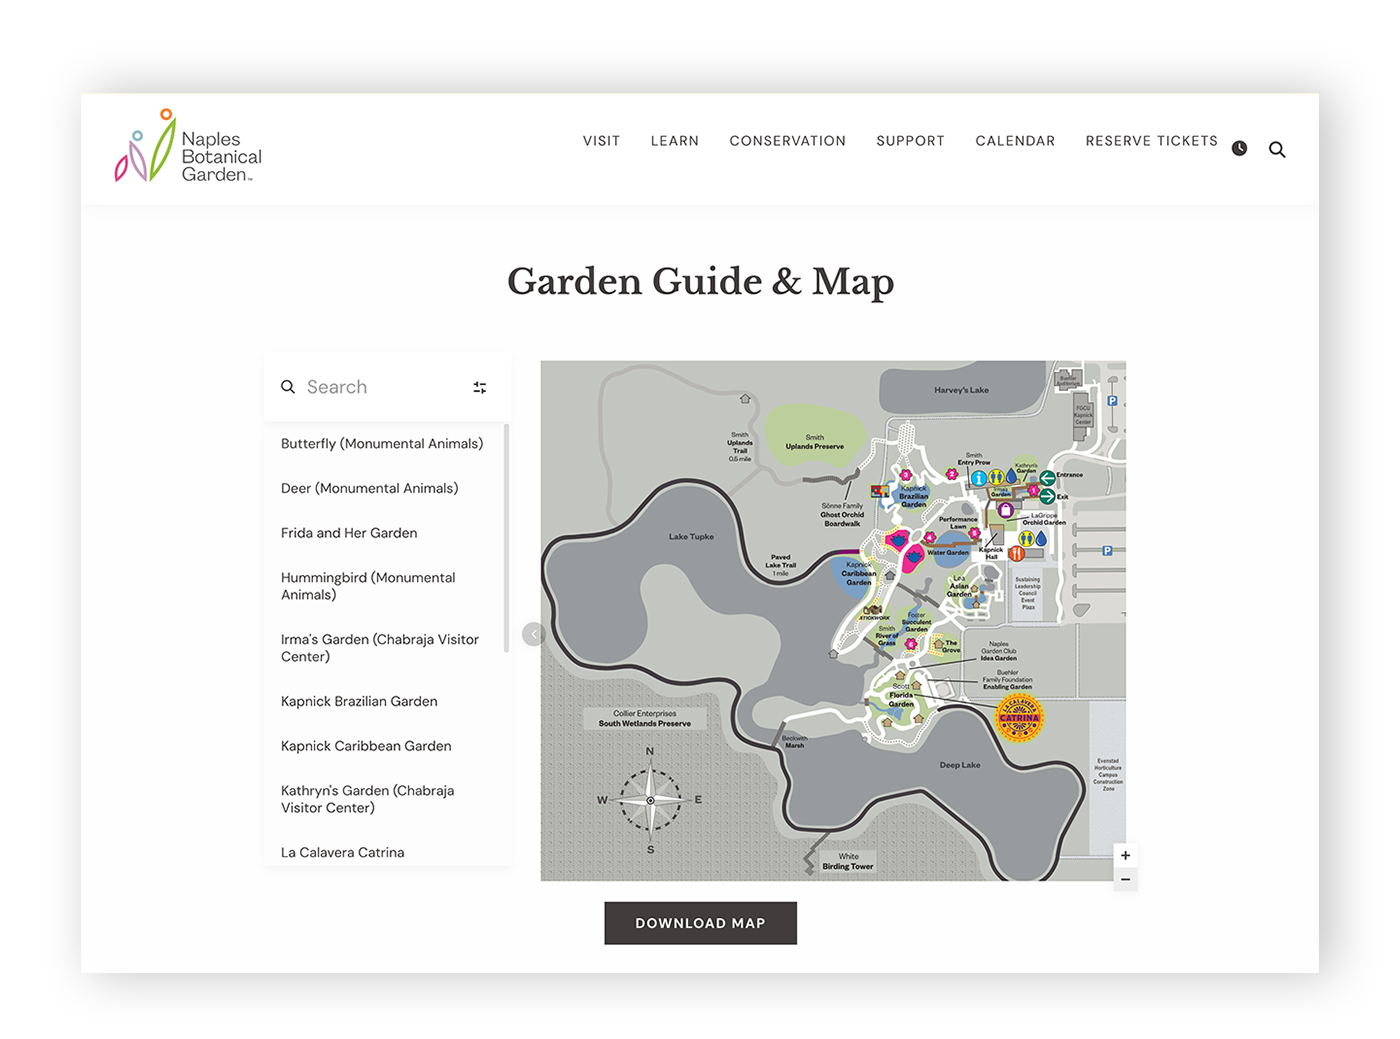Click the green Entrance arrow icon on the map

point(1047,479)
